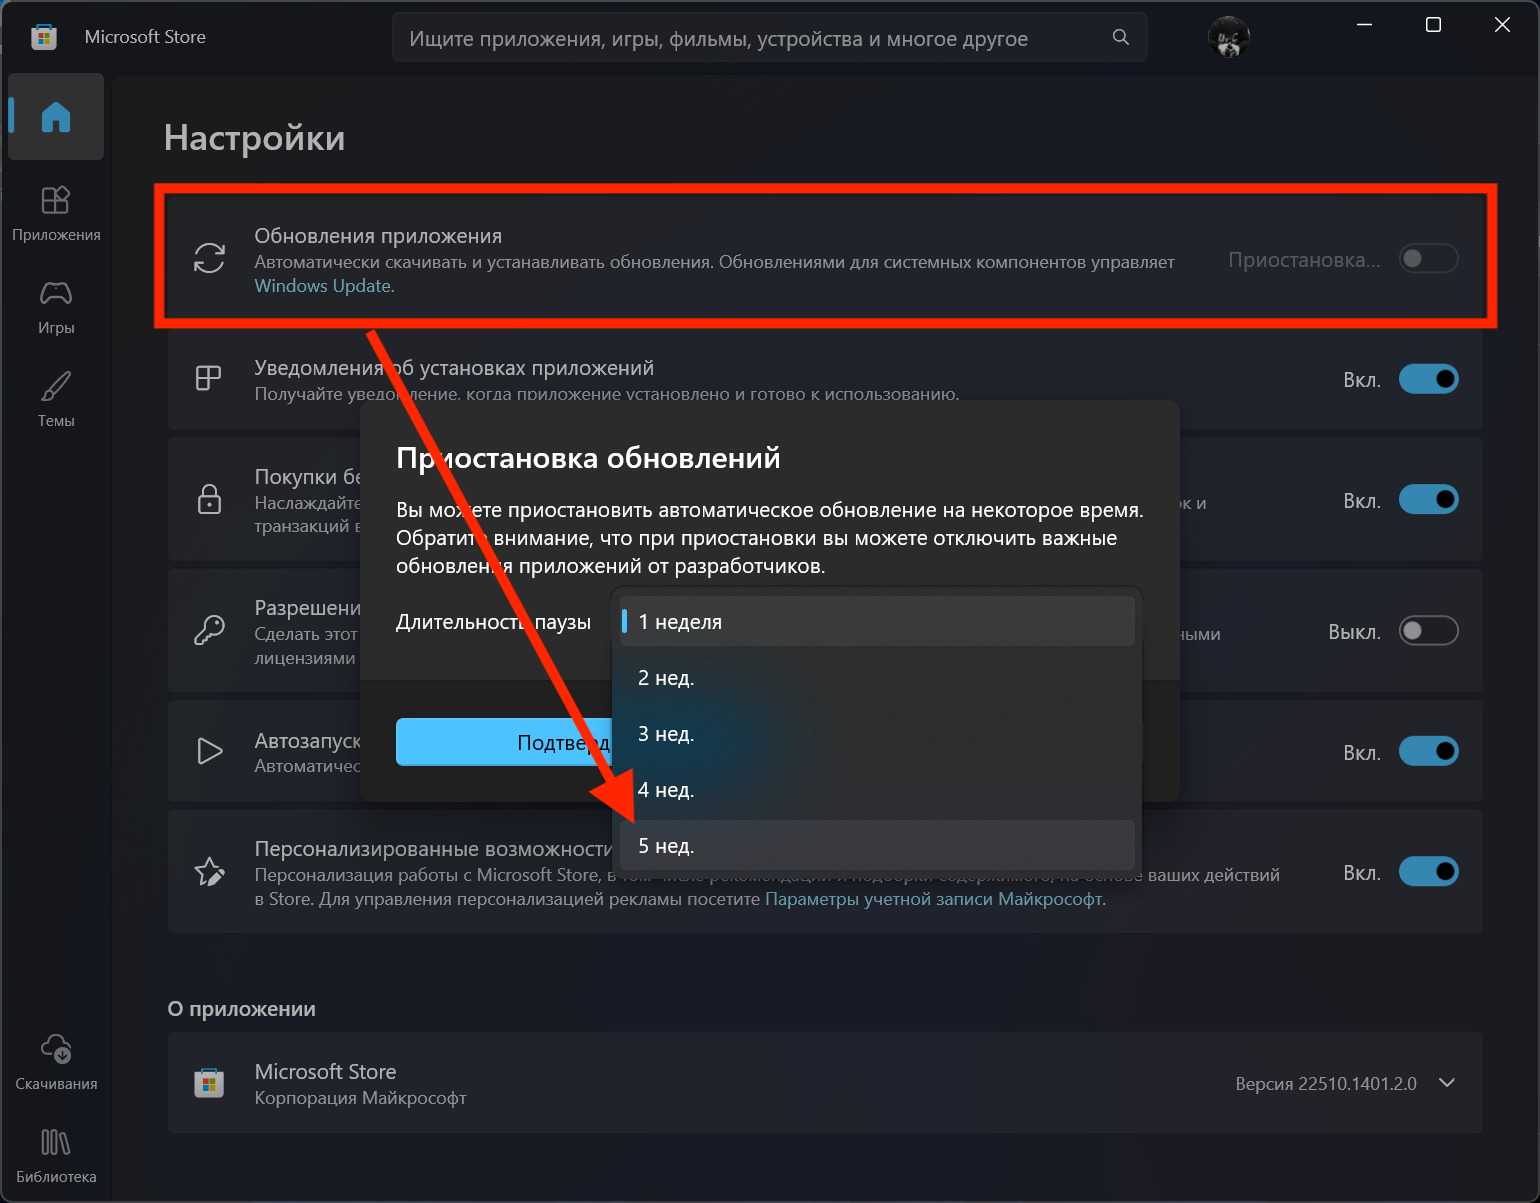Go to the Home section in the sidebar
This screenshot has height=1203, width=1540.
click(x=56, y=117)
